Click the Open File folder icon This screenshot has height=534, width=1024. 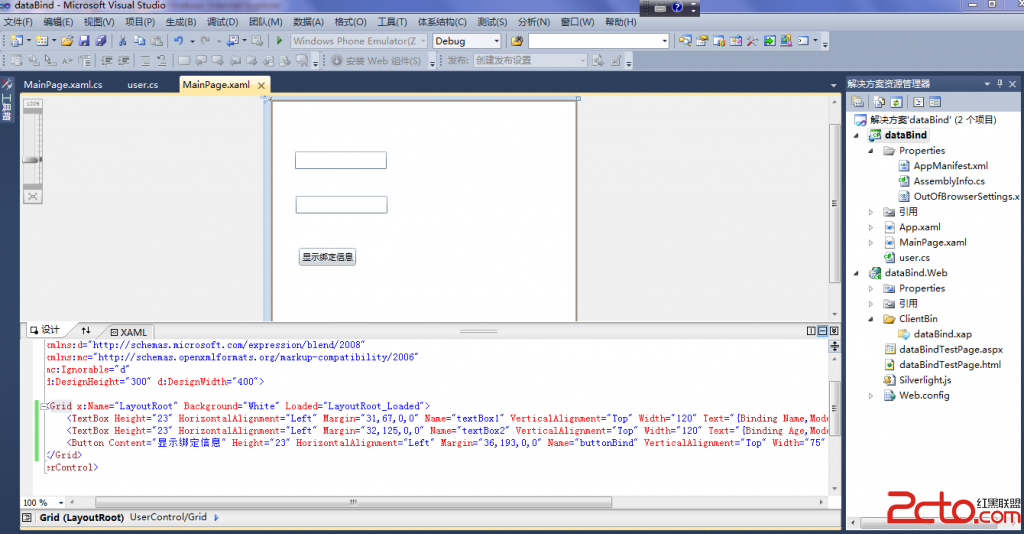(67, 41)
